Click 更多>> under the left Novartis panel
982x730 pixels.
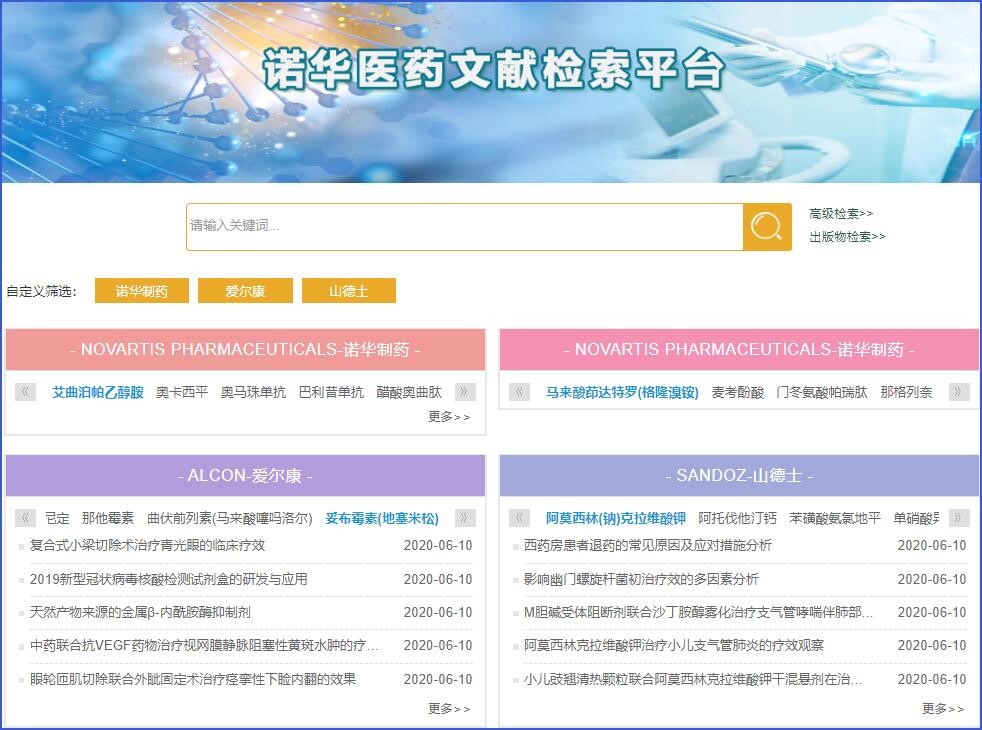coord(449,416)
